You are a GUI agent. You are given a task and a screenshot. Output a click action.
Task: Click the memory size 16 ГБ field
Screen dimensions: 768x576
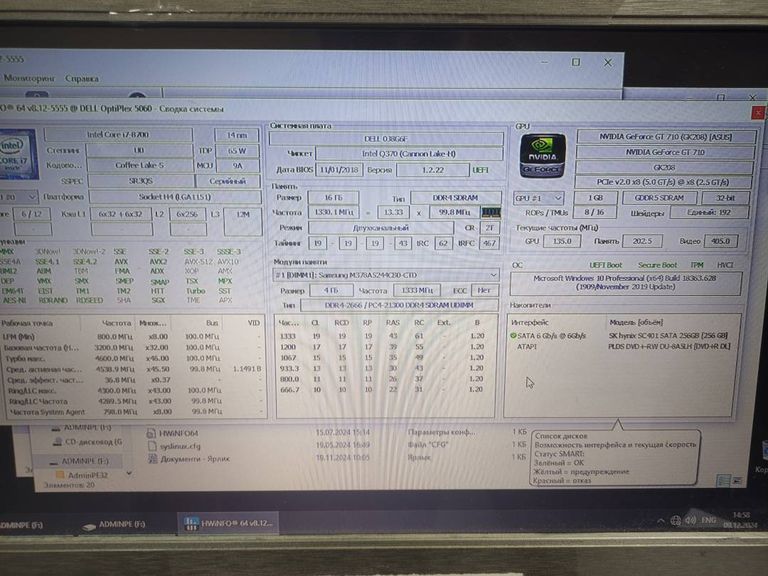click(x=333, y=197)
